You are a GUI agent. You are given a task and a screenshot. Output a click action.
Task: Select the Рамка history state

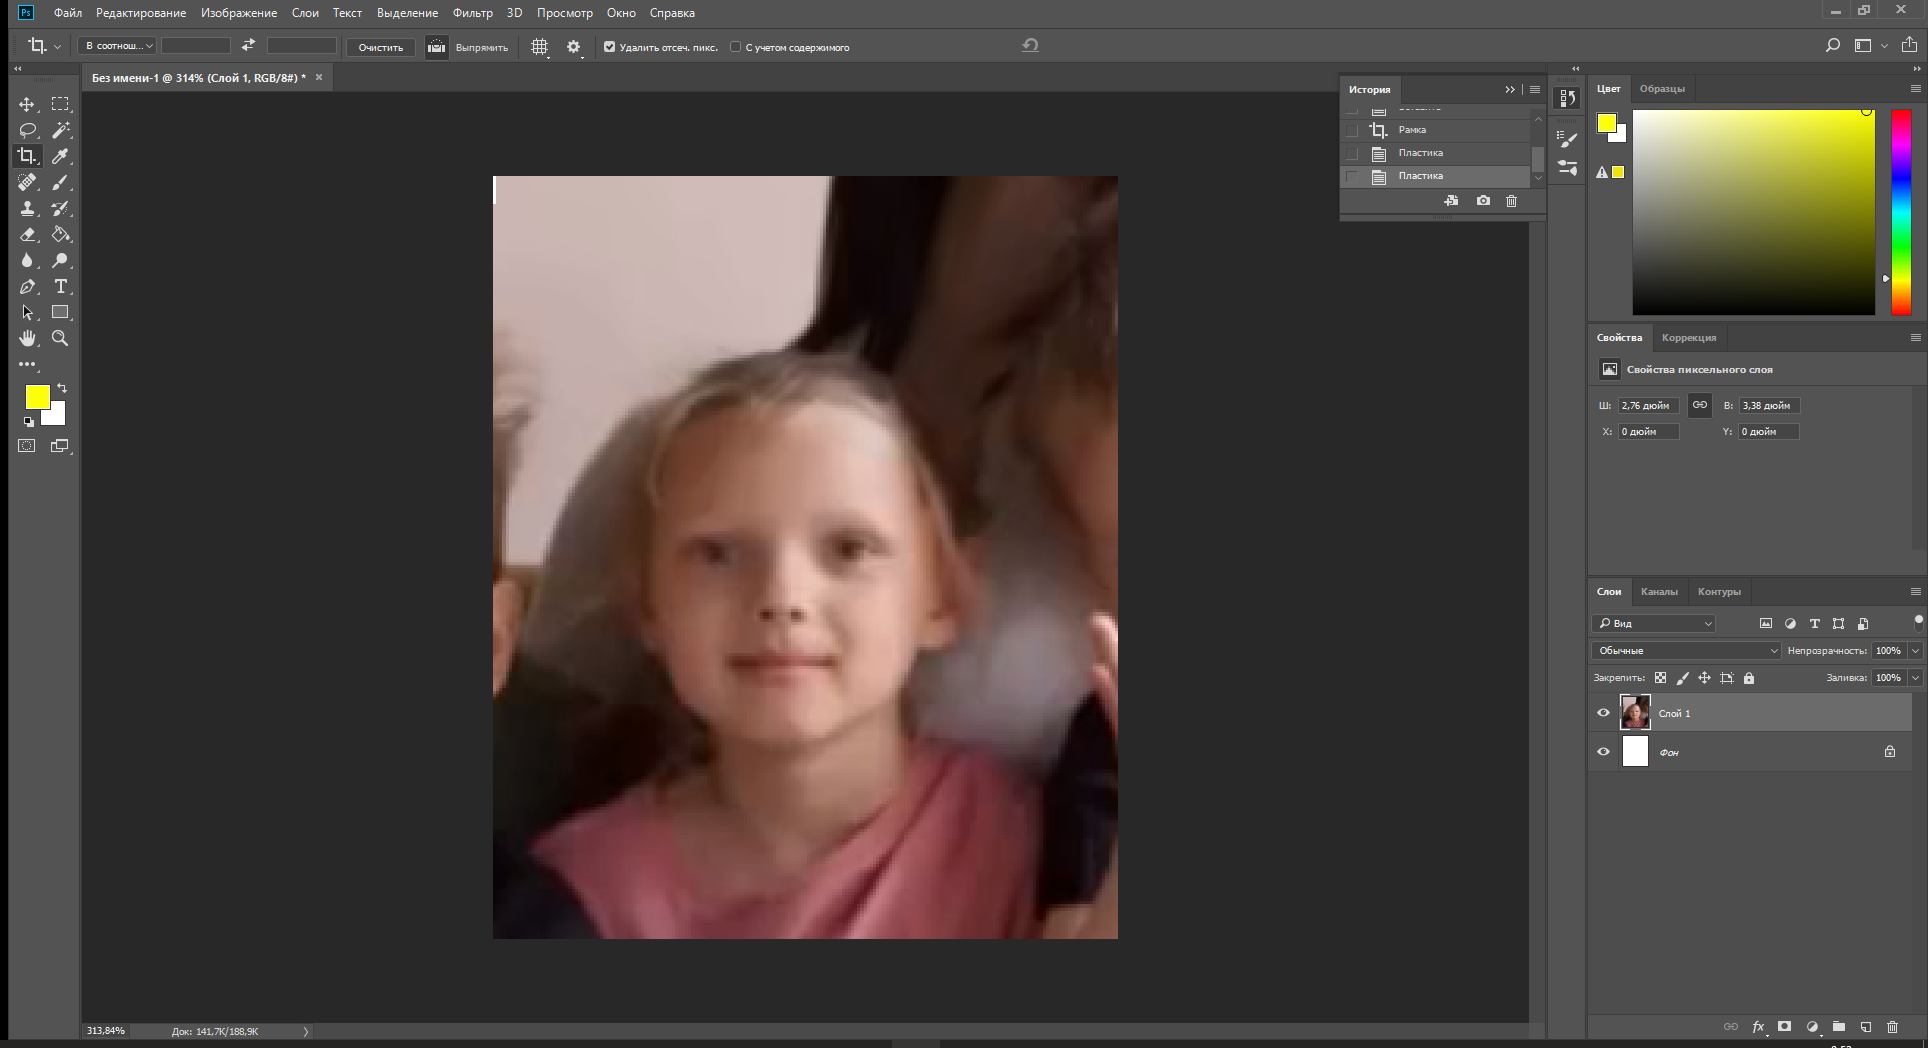pos(1435,130)
